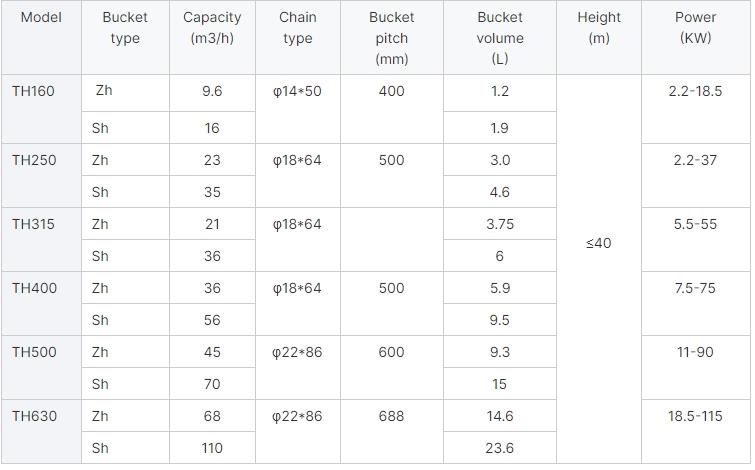The width and height of the screenshot is (755, 470).
Task: Select the TH630 model cell
Action: click(x=34, y=416)
